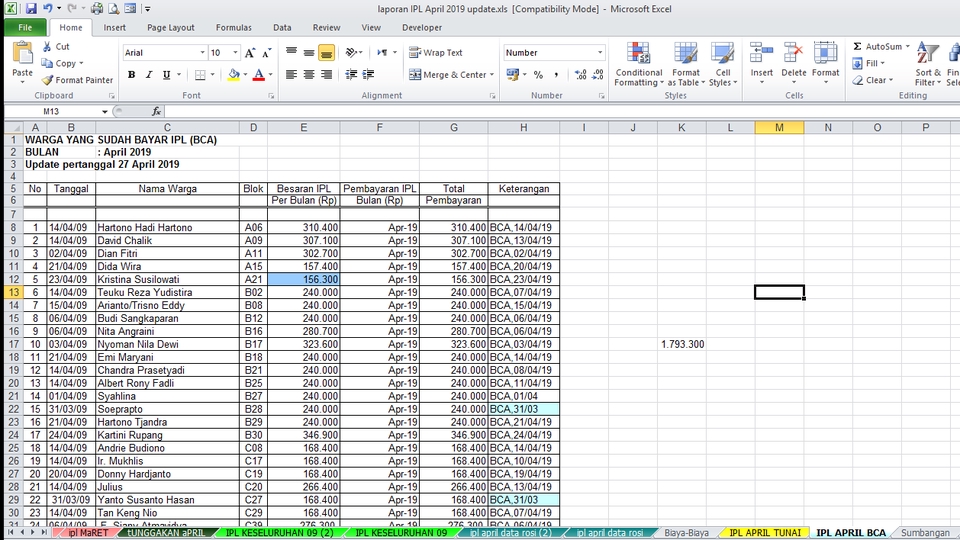Click the Quick Print icon in title bar
The width and height of the screenshot is (960, 540).
[x=97, y=9]
